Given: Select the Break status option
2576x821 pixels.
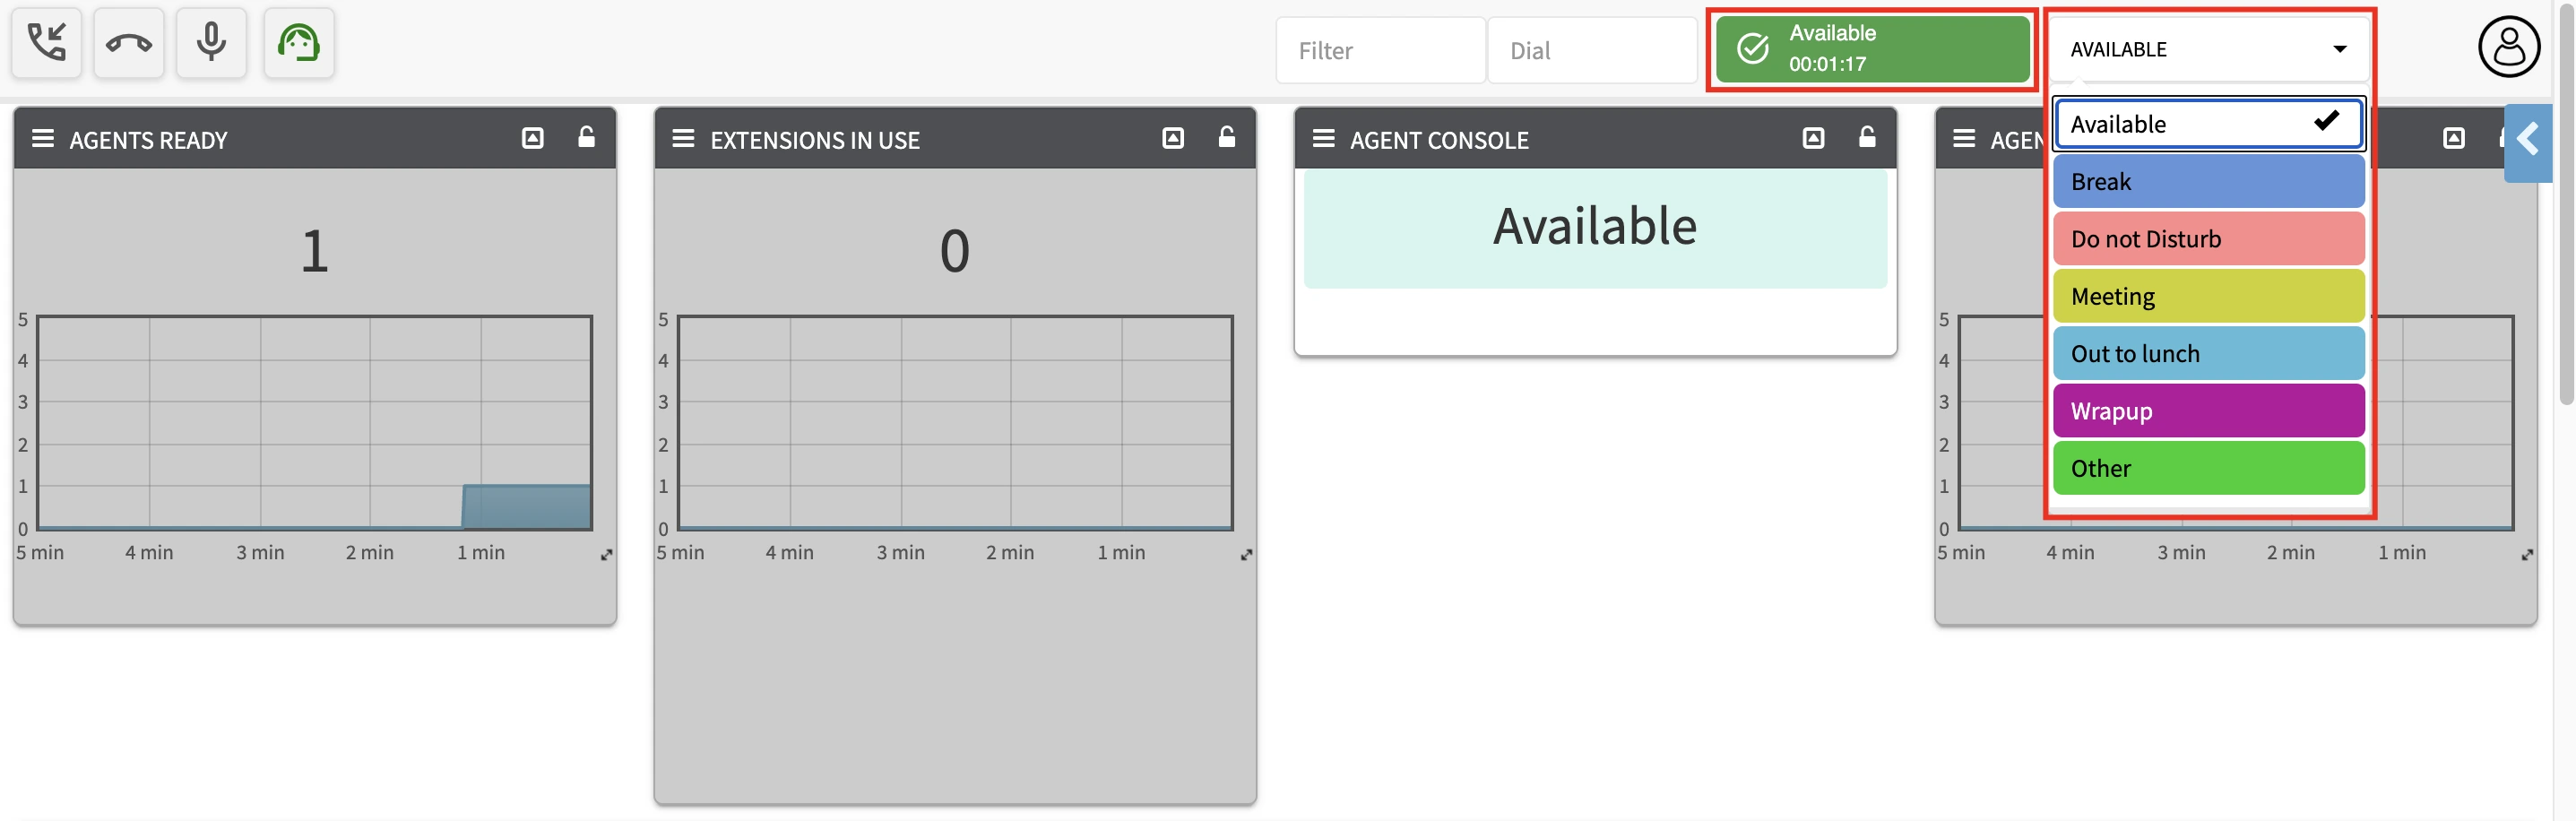Looking at the screenshot, I should coord(2208,182).
